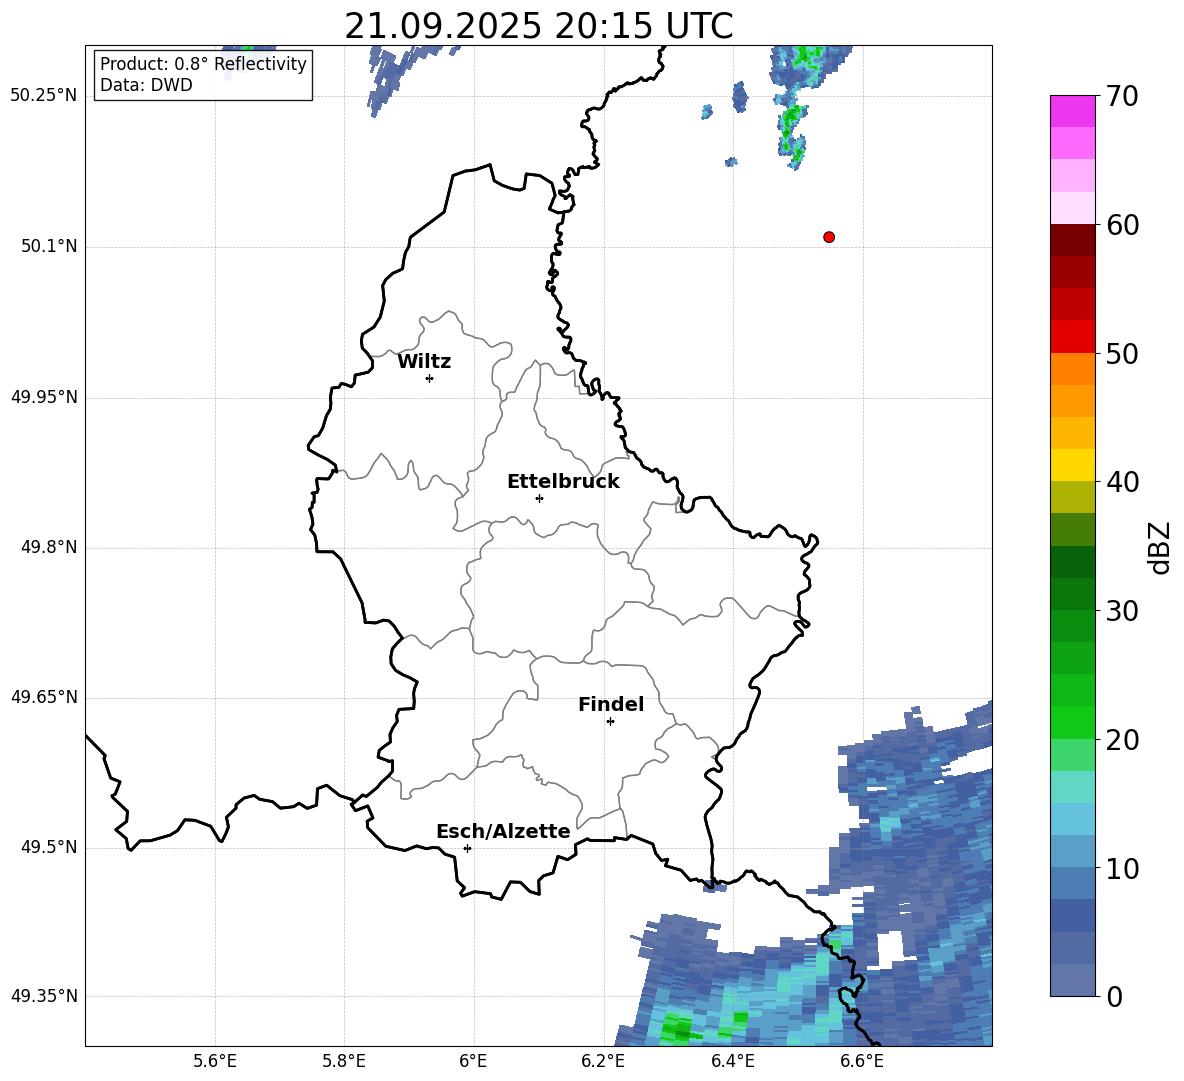Click the 5.6°E longitude label
The image size is (1184, 1081).
[215, 1061]
